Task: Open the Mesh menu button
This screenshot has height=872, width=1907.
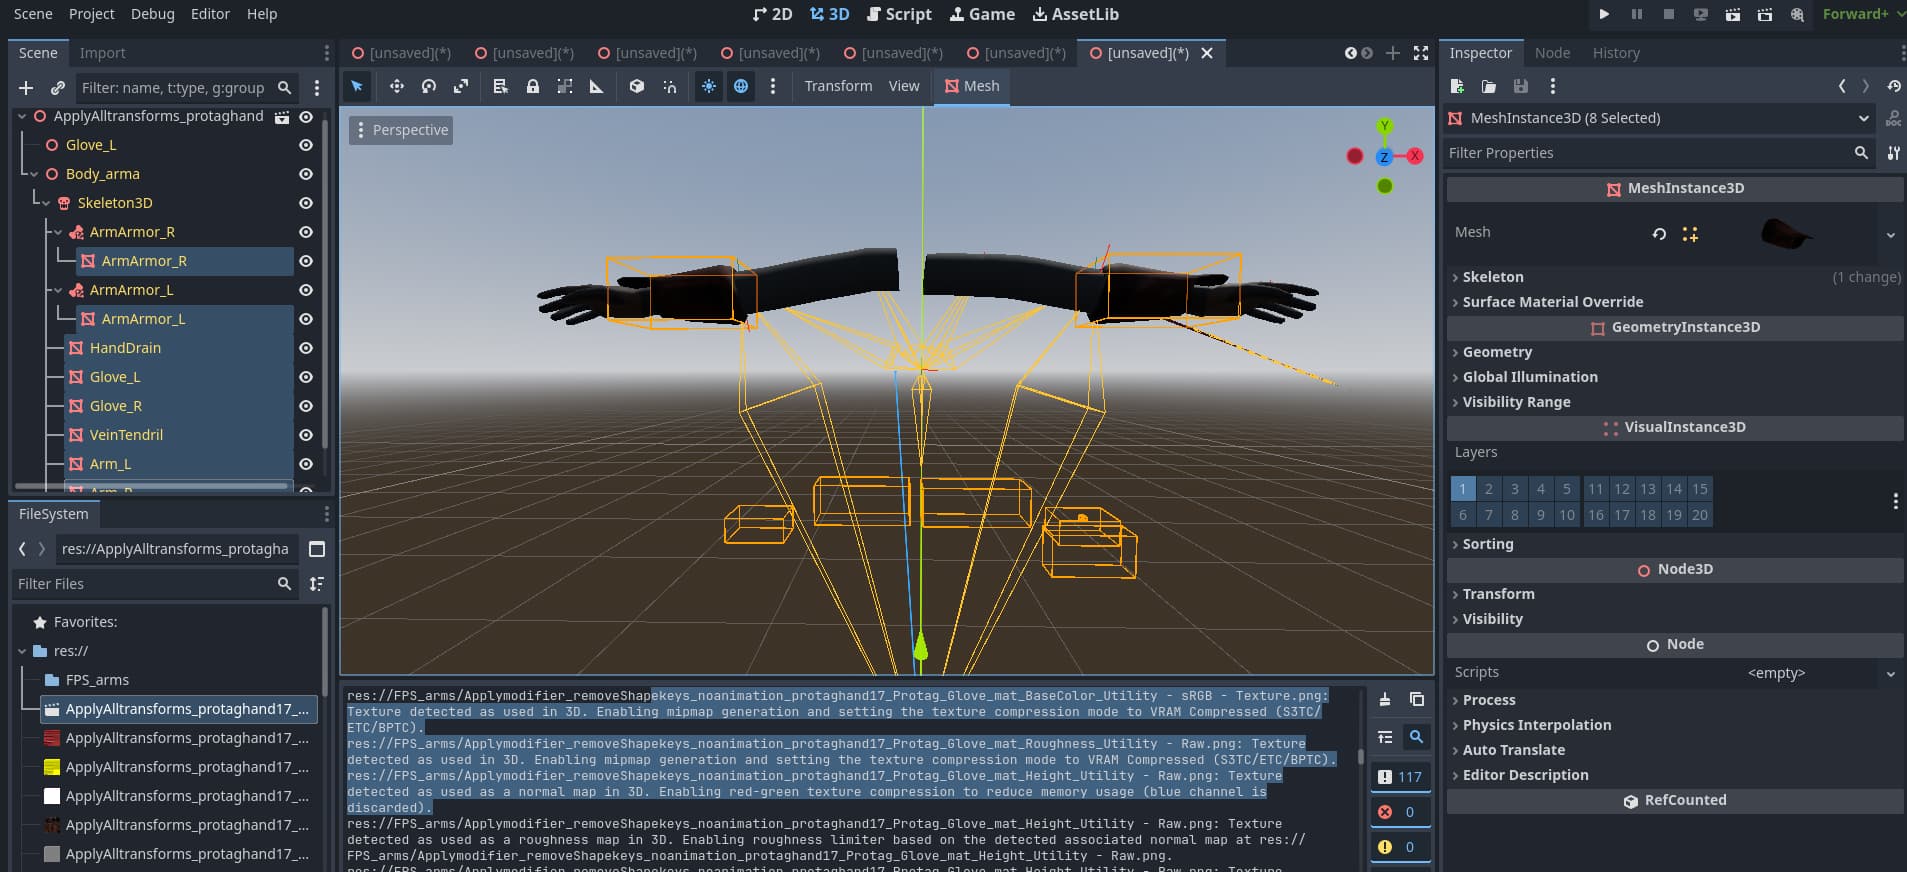Action: pyautogui.click(x=972, y=86)
